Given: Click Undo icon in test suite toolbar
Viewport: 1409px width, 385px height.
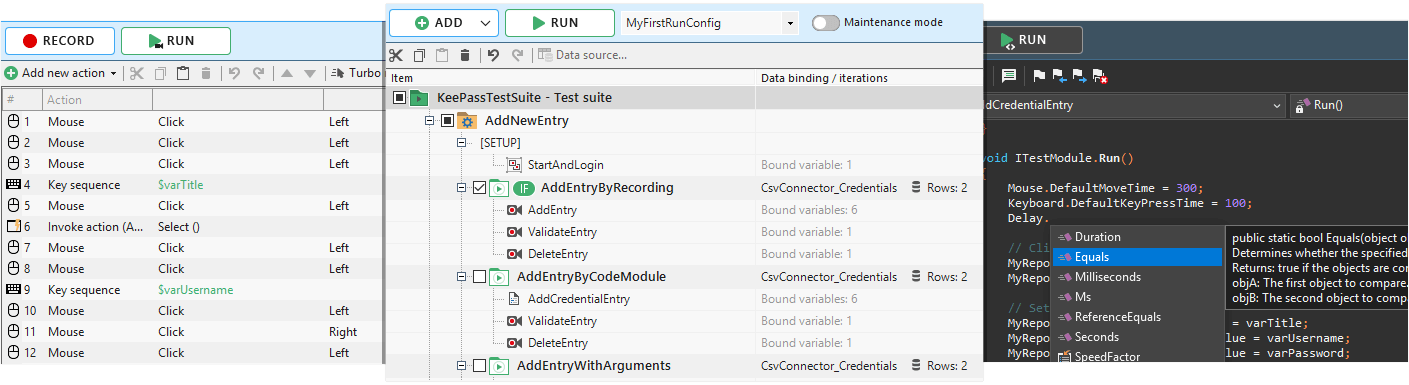Looking at the screenshot, I should pos(493,55).
